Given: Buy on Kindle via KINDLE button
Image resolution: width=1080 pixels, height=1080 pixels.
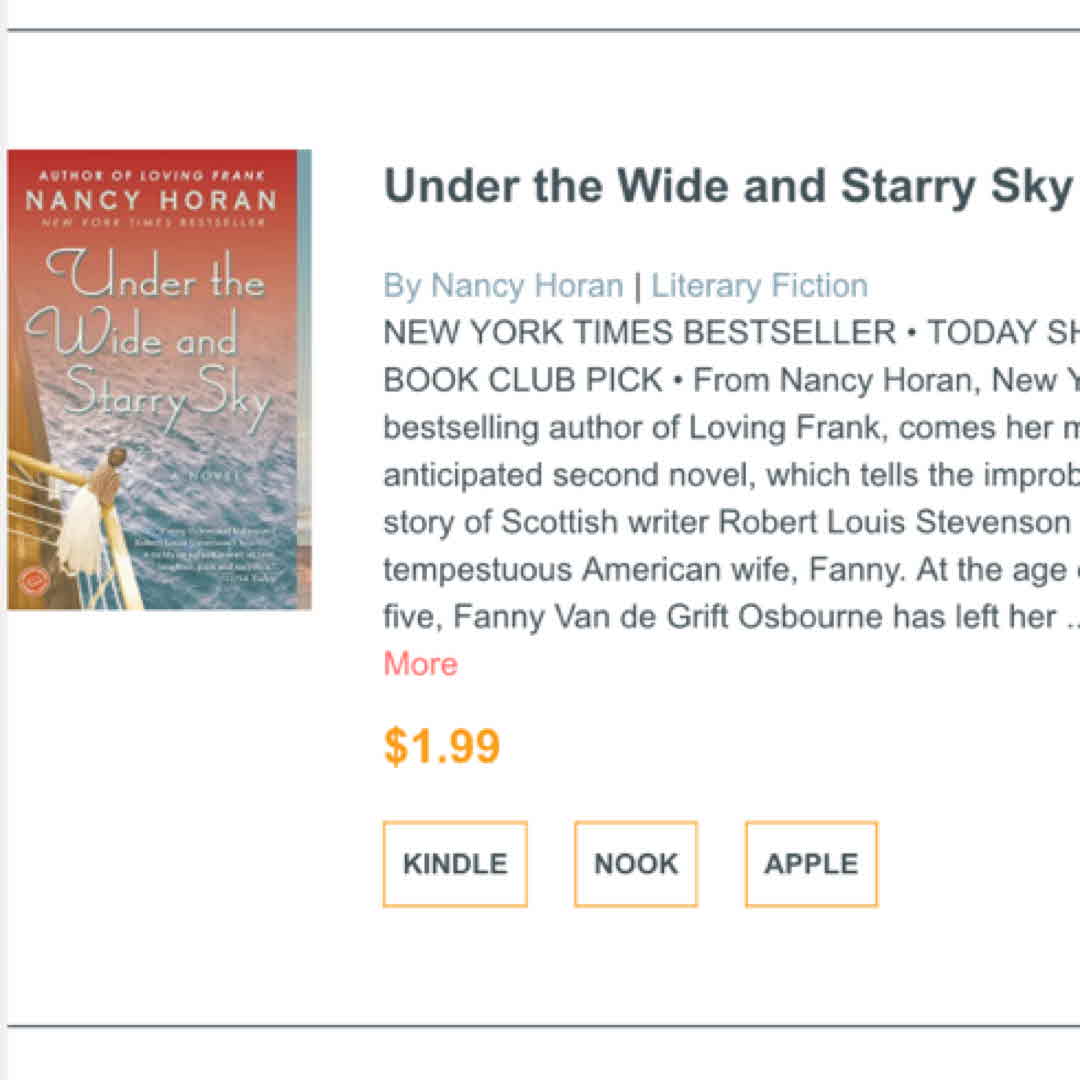Looking at the screenshot, I should pos(455,864).
